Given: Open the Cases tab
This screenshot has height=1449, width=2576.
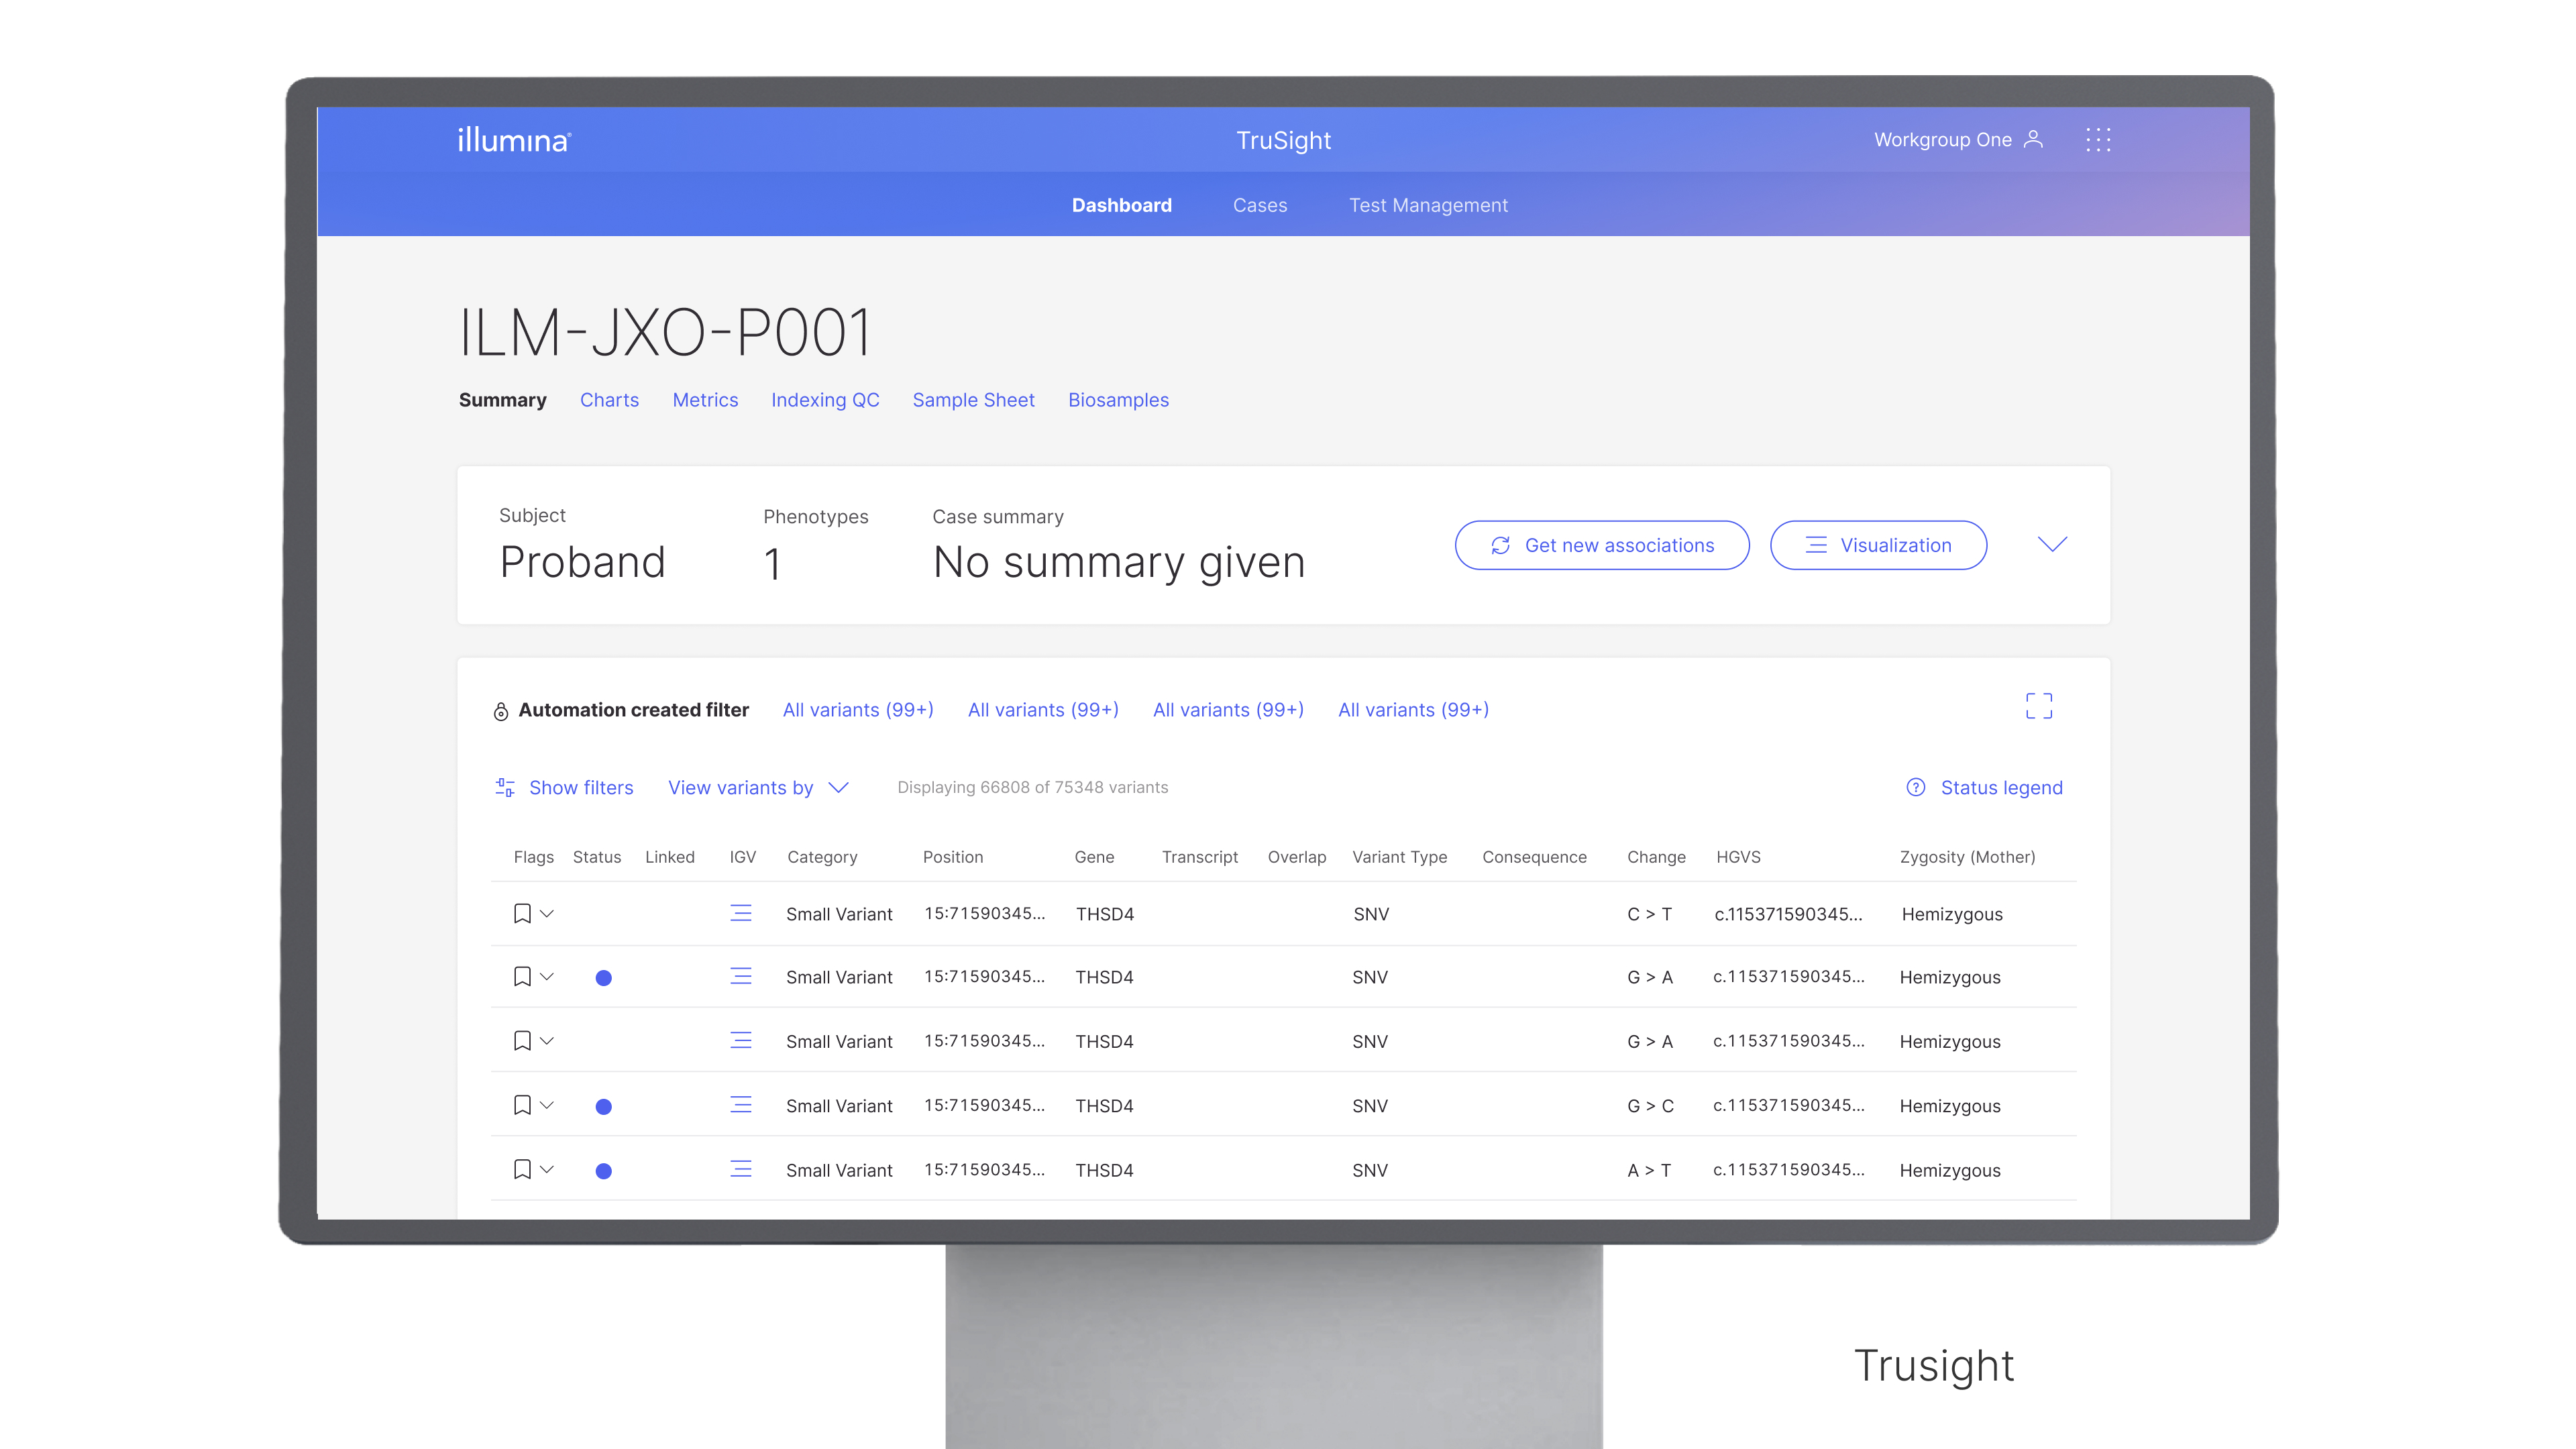Looking at the screenshot, I should point(1260,205).
